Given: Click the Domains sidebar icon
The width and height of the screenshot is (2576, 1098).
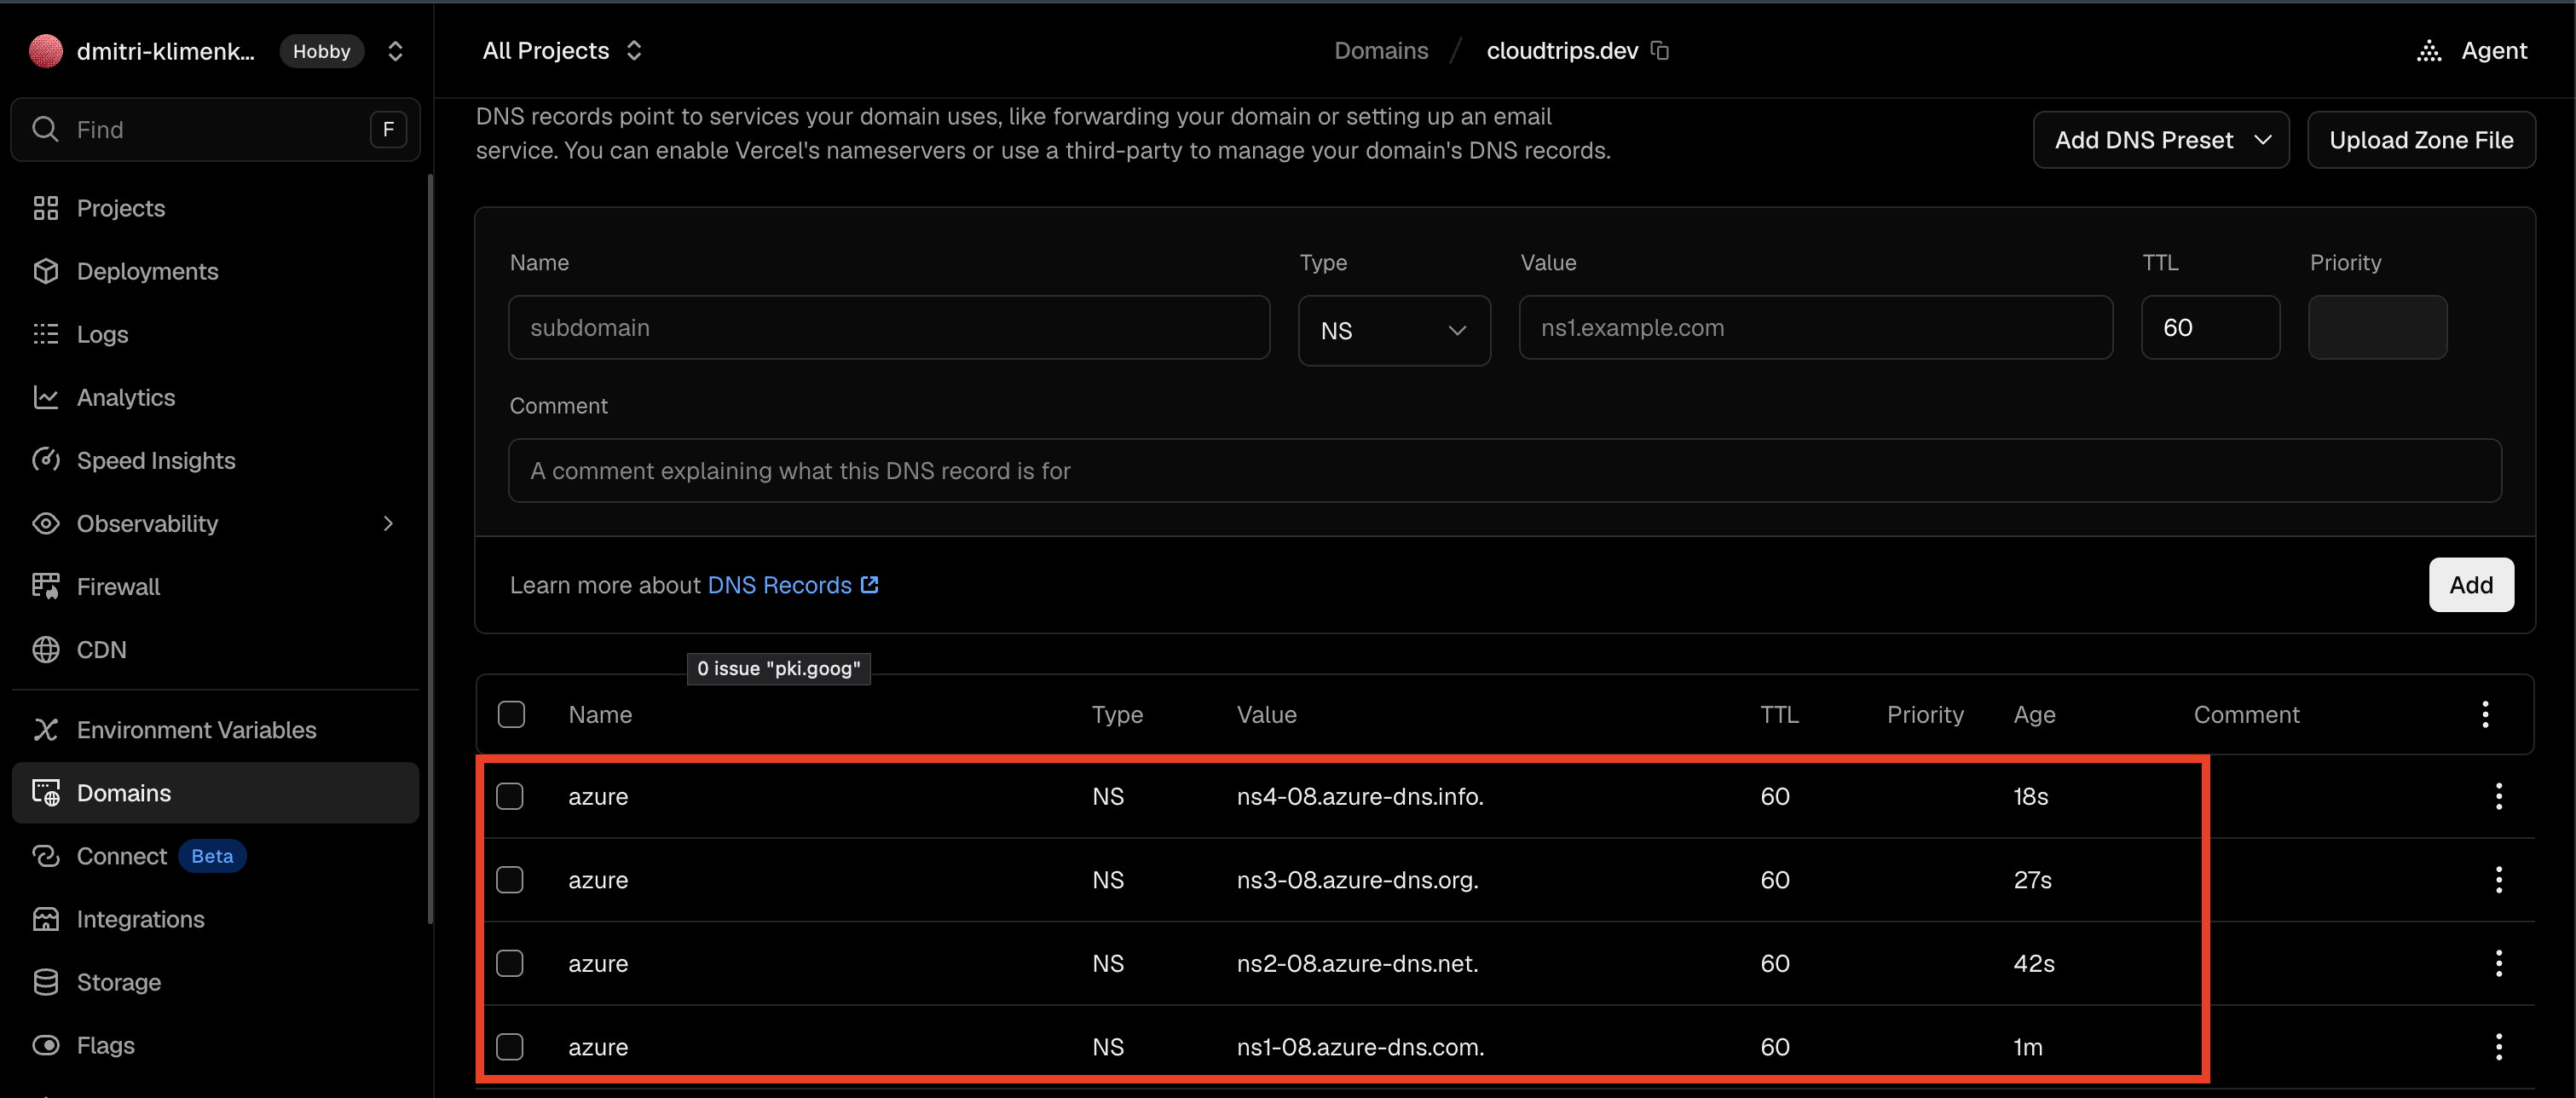Looking at the screenshot, I should coord(45,793).
